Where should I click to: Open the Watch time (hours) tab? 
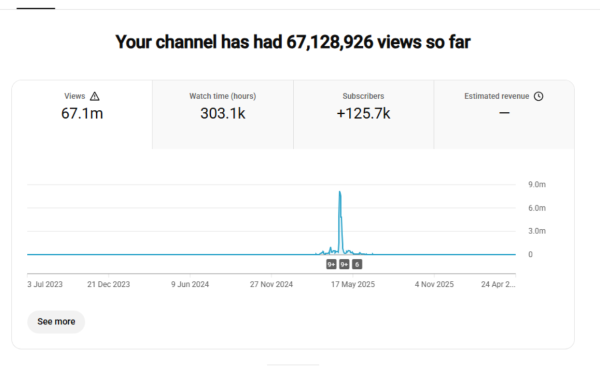pyautogui.click(x=223, y=114)
